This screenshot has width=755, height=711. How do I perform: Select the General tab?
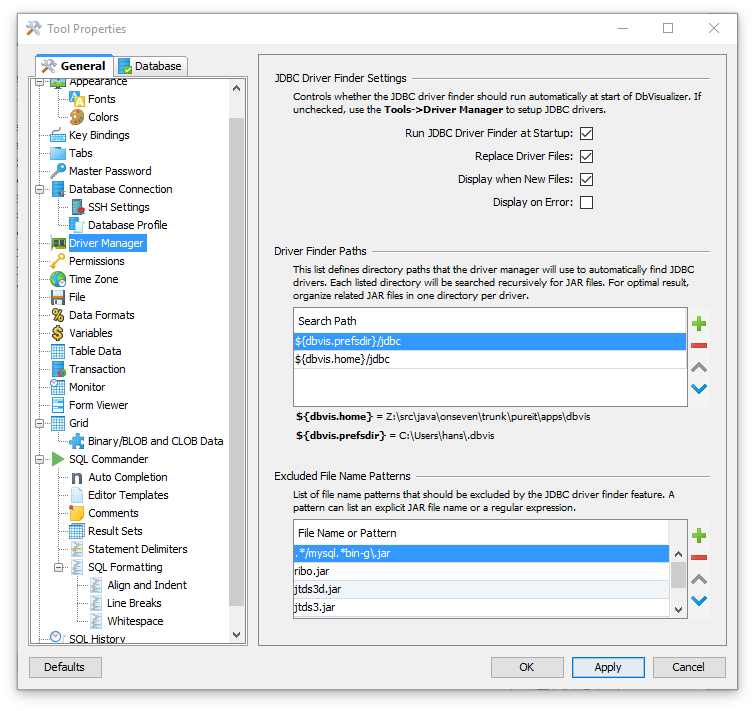point(74,66)
